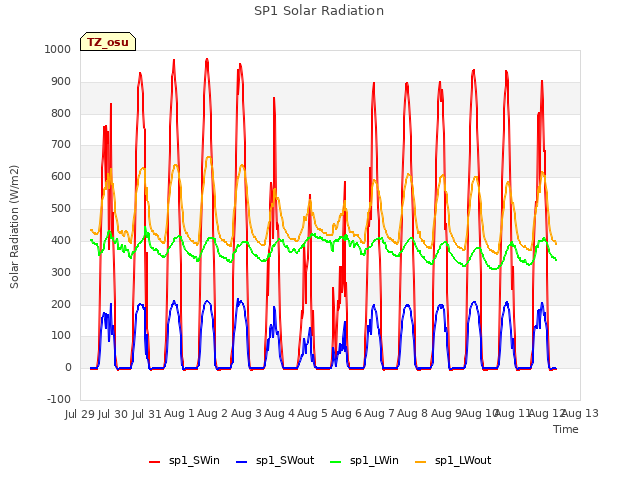Click the Aug 7 x-axis date label
The height and width of the screenshot is (480, 640).
pyautogui.click(x=379, y=413)
